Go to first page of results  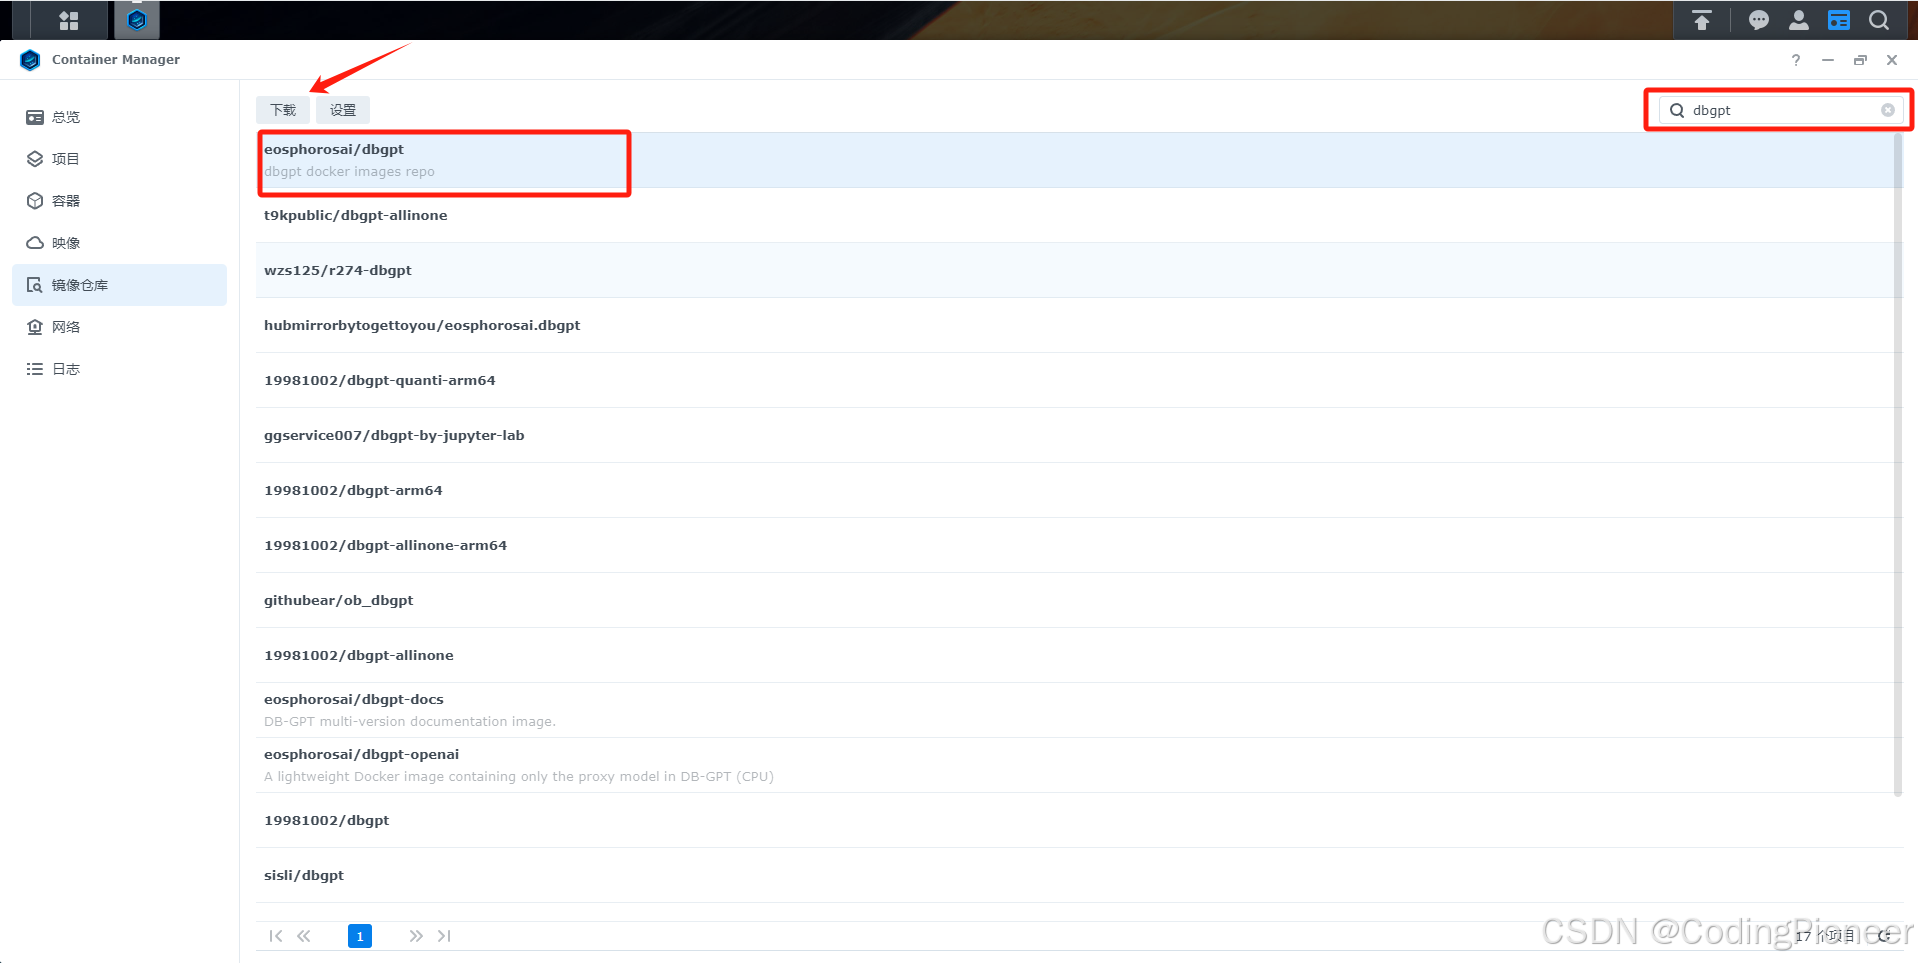(x=276, y=936)
